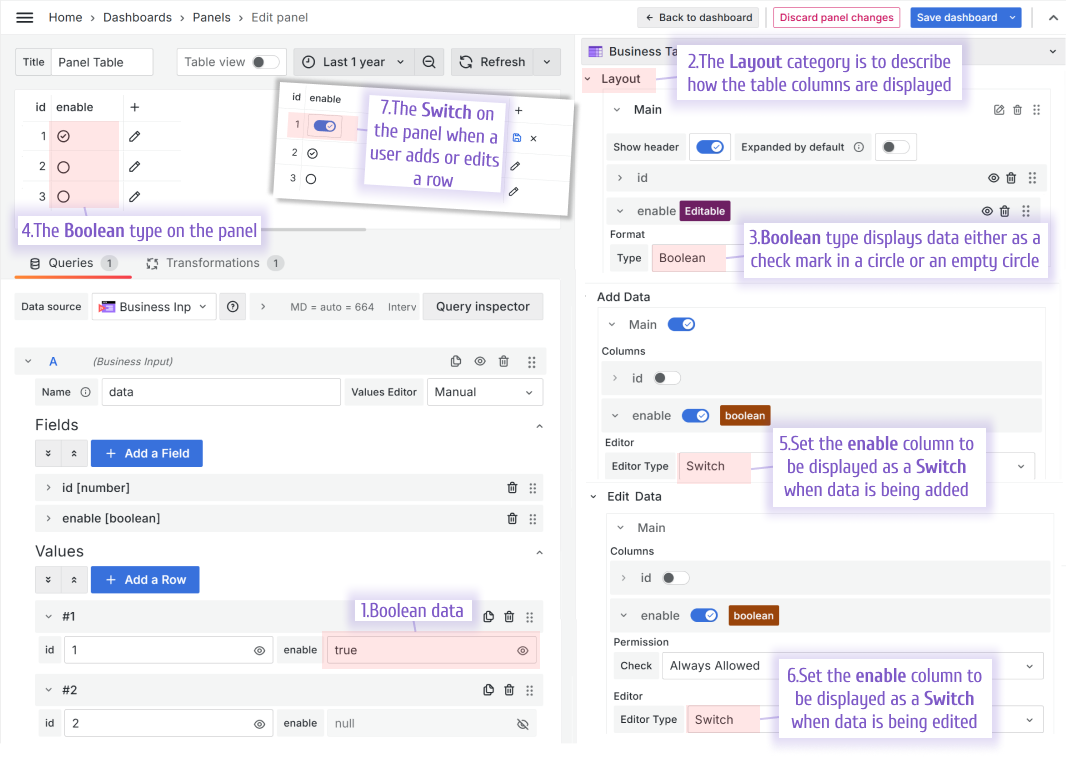The height and width of the screenshot is (757, 1066).
Task: Go to Dashboards in the breadcrumb
Action: (x=137, y=17)
